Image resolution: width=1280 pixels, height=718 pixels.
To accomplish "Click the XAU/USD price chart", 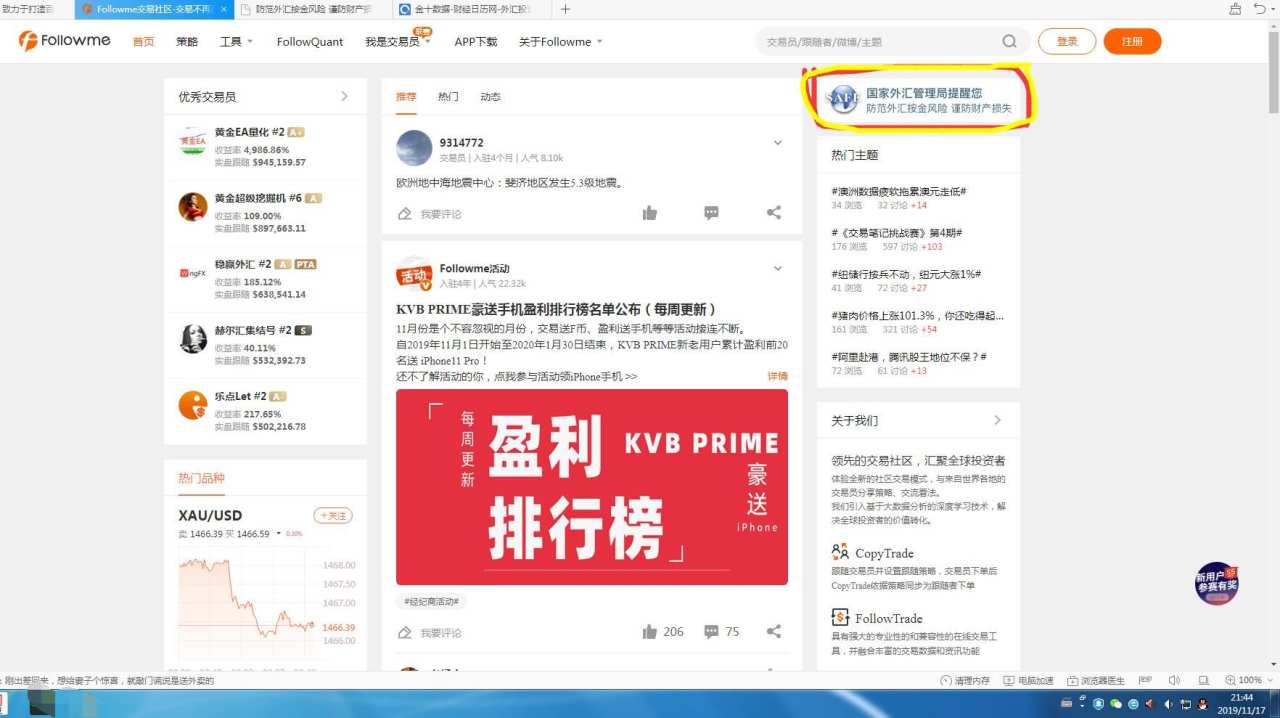I will (247, 603).
